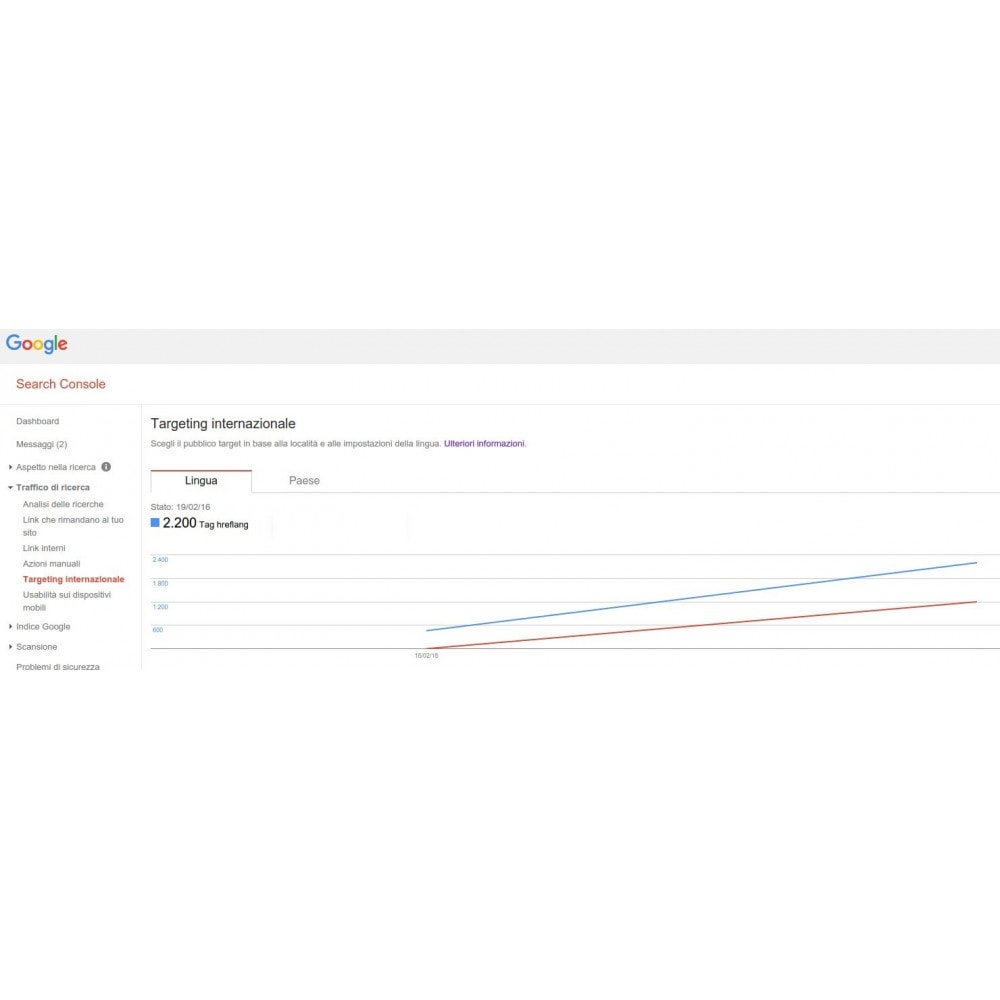This screenshot has height=1000, width=1000.
Task: Go to Dashboard in the sidebar
Action: [38, 421]
